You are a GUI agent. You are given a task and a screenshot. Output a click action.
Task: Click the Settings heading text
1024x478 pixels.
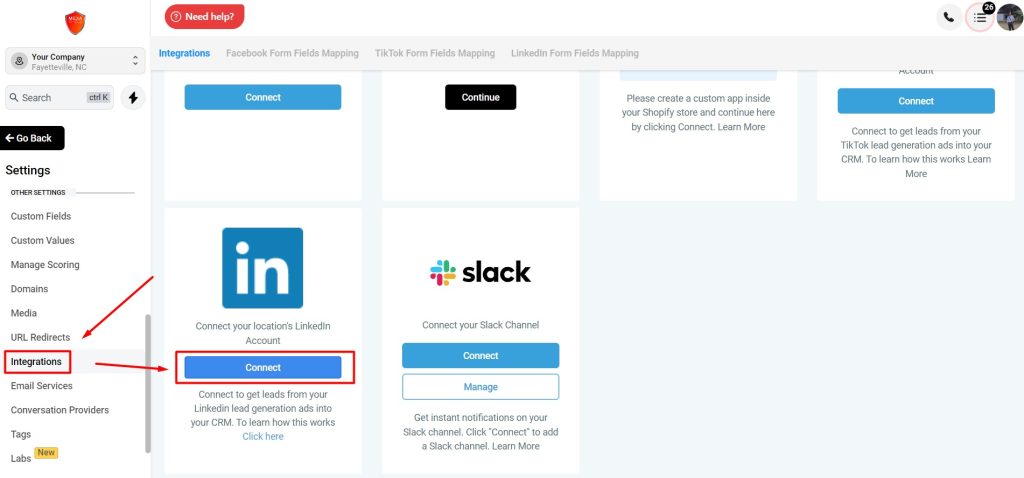pos(28,170)
